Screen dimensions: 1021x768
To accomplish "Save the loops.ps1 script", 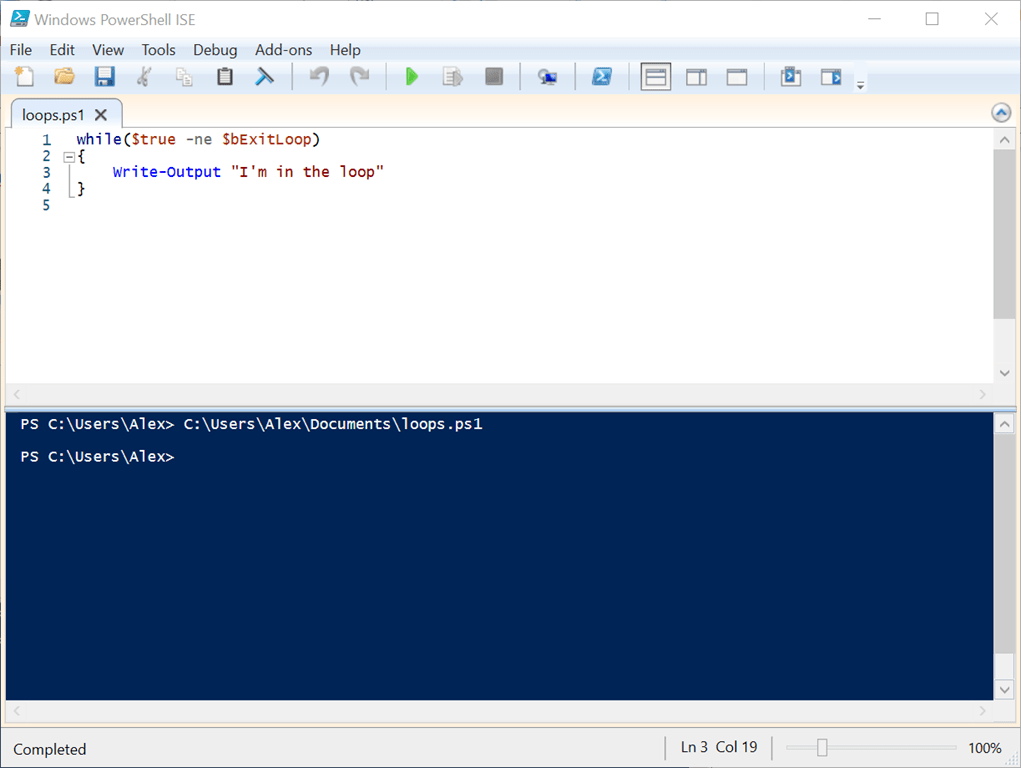I will [104, 77].
